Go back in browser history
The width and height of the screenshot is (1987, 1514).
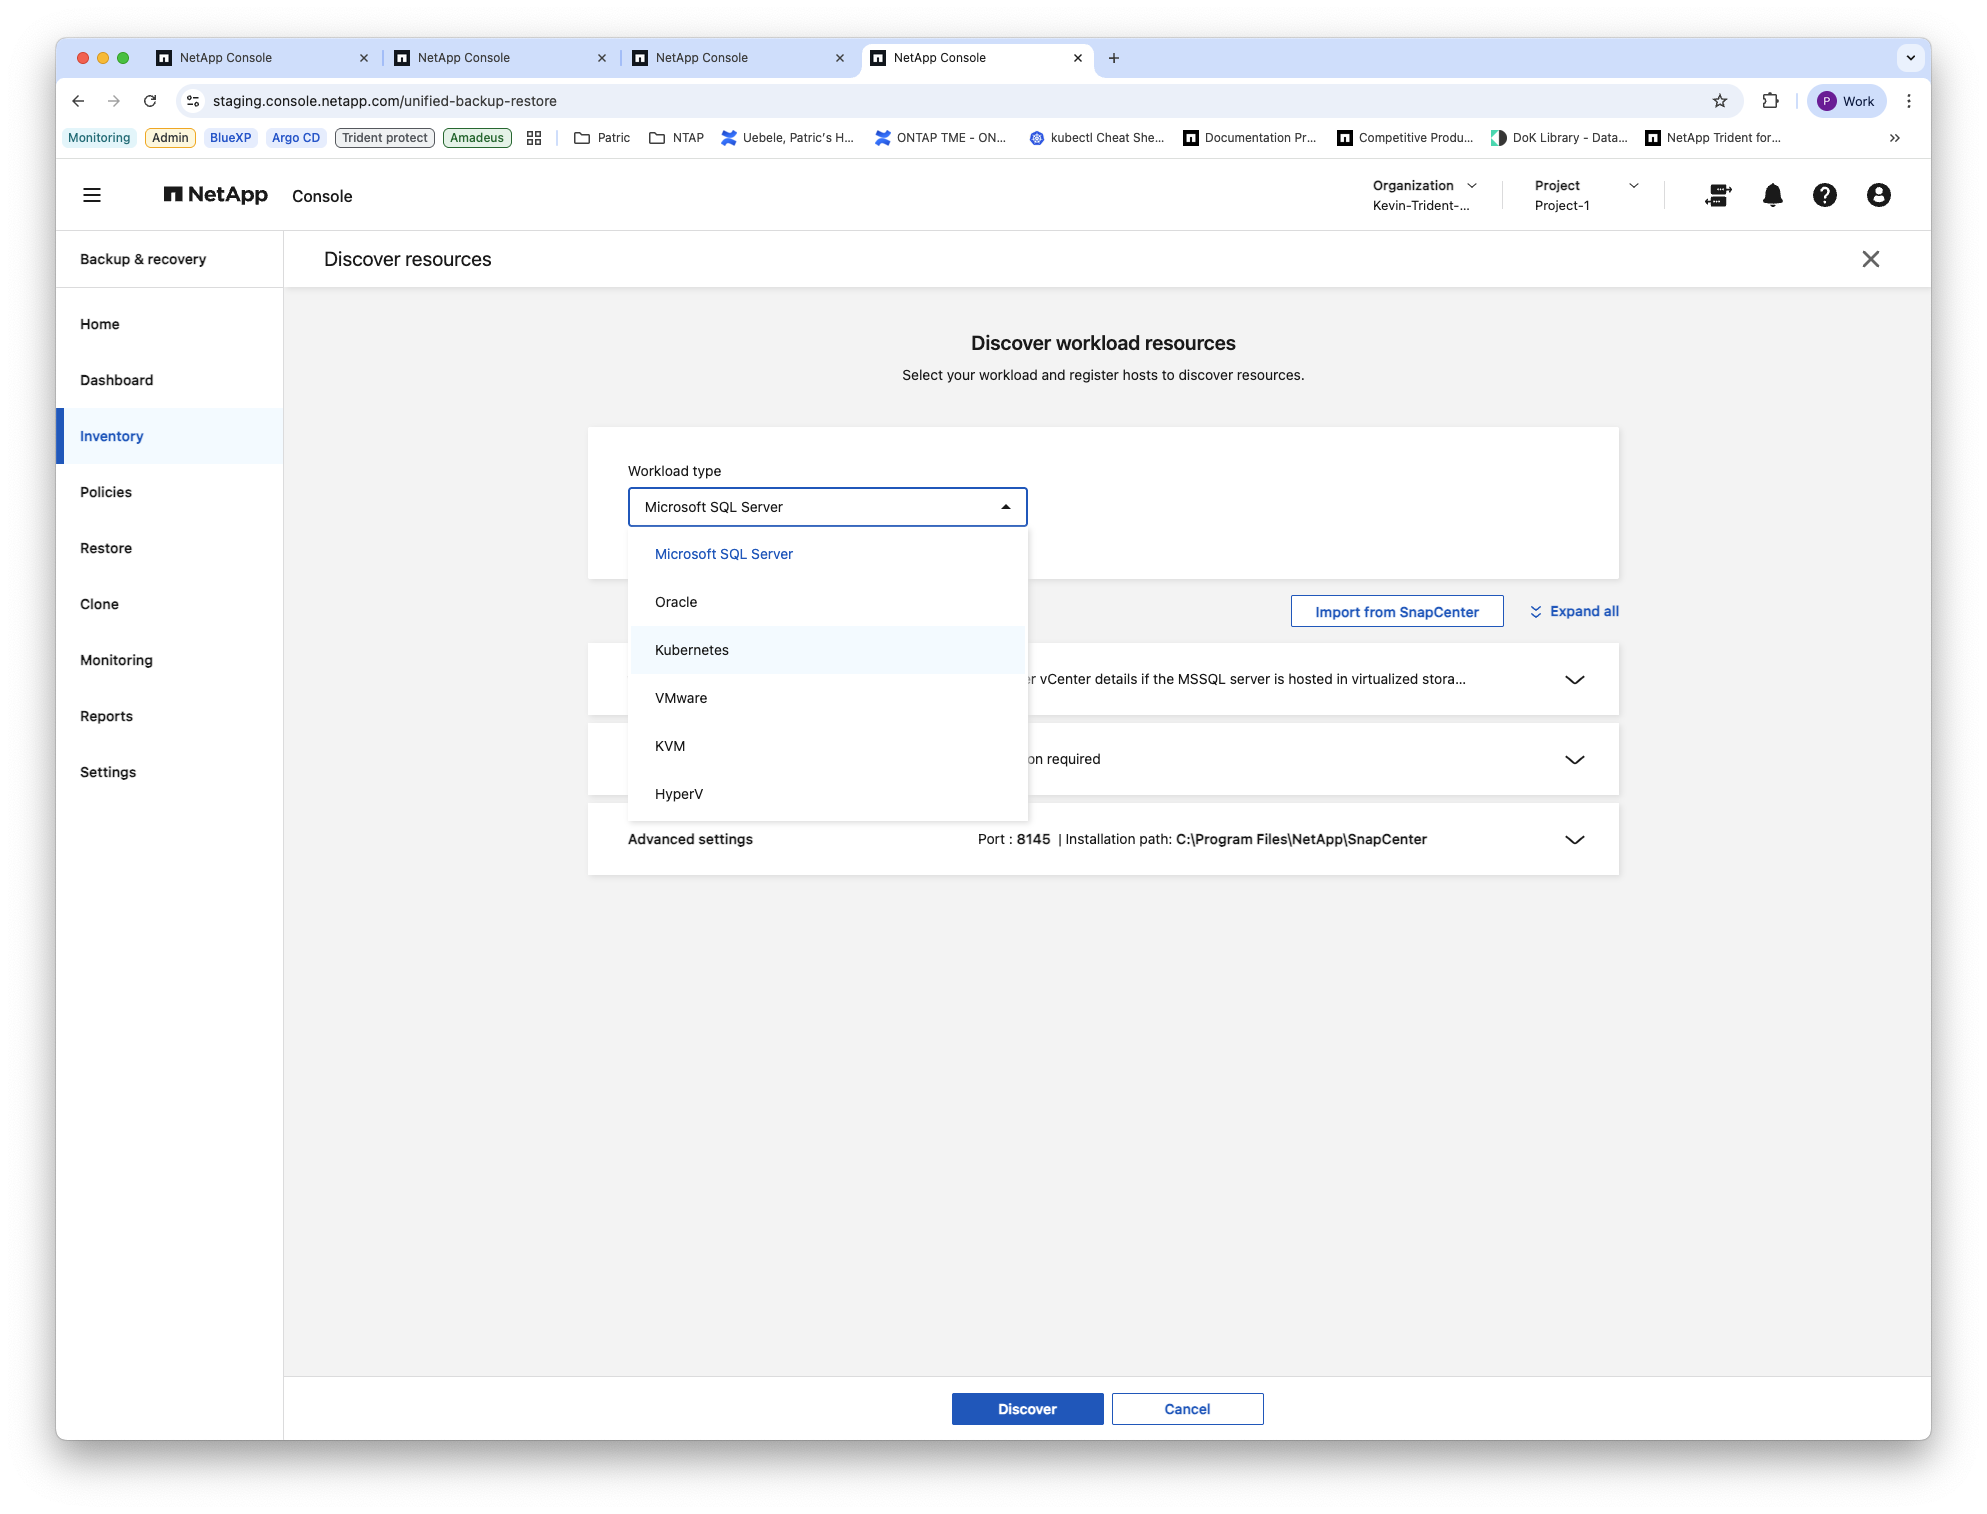coord(78,101)
